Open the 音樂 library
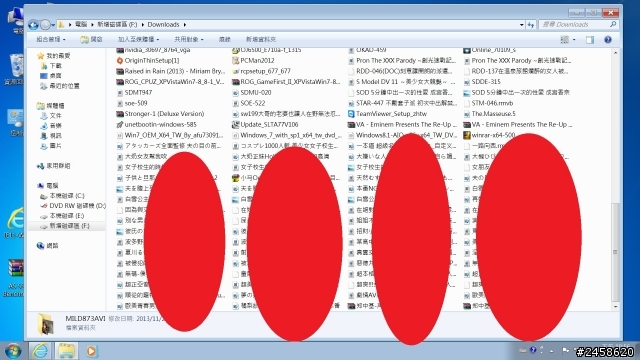The width and height of the screenshot is (640, 360). (51, 126)
